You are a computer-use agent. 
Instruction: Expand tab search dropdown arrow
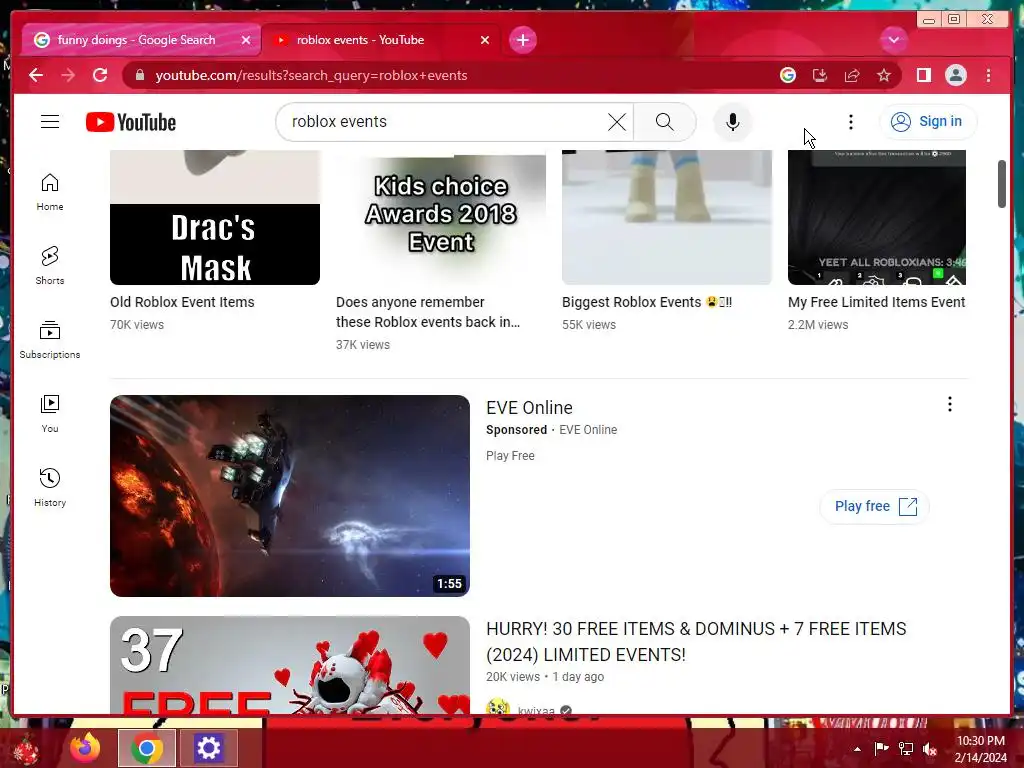[x=893, y=40]
